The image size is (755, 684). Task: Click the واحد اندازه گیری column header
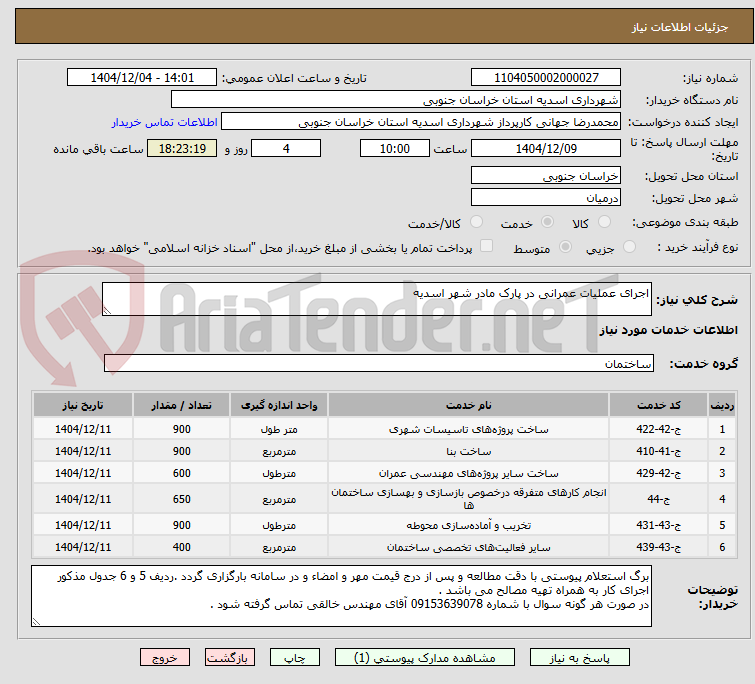click(279, 405)
